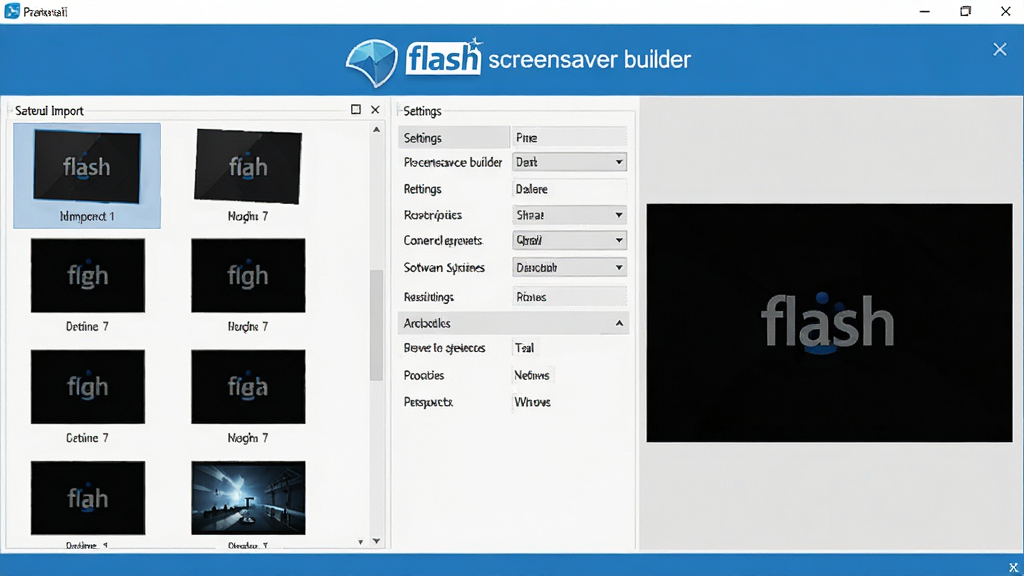Open the 'Danctubl' dropdown
The image size is (1024, 576).
tap(569, 267)
